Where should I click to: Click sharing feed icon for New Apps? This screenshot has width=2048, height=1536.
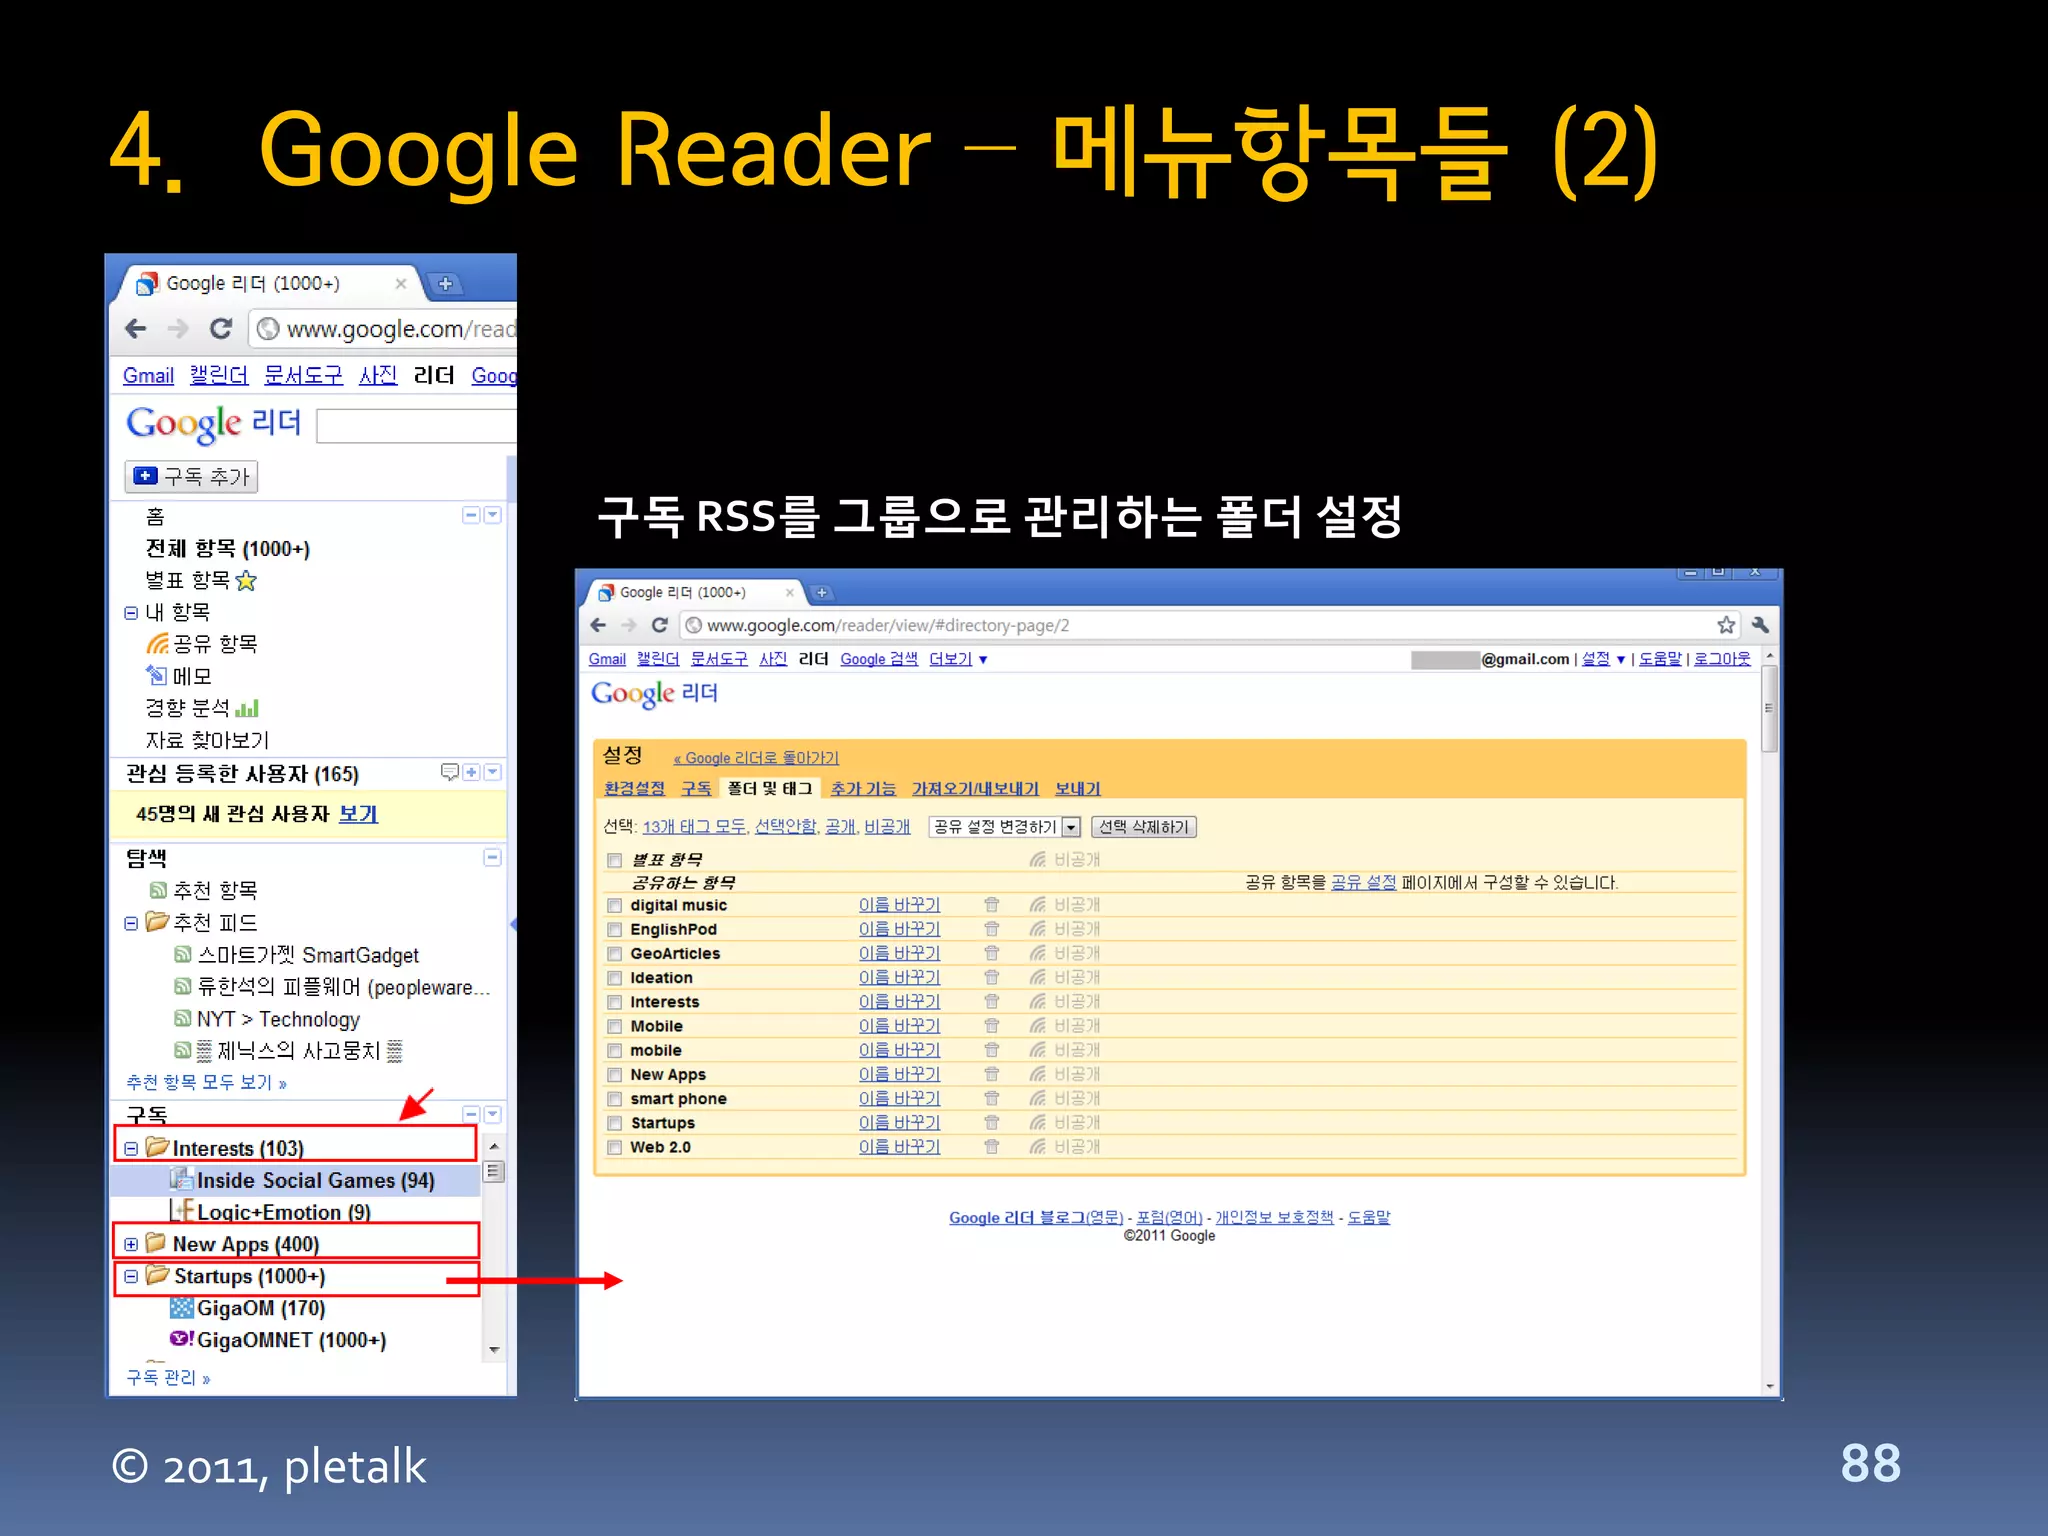1038,1074
